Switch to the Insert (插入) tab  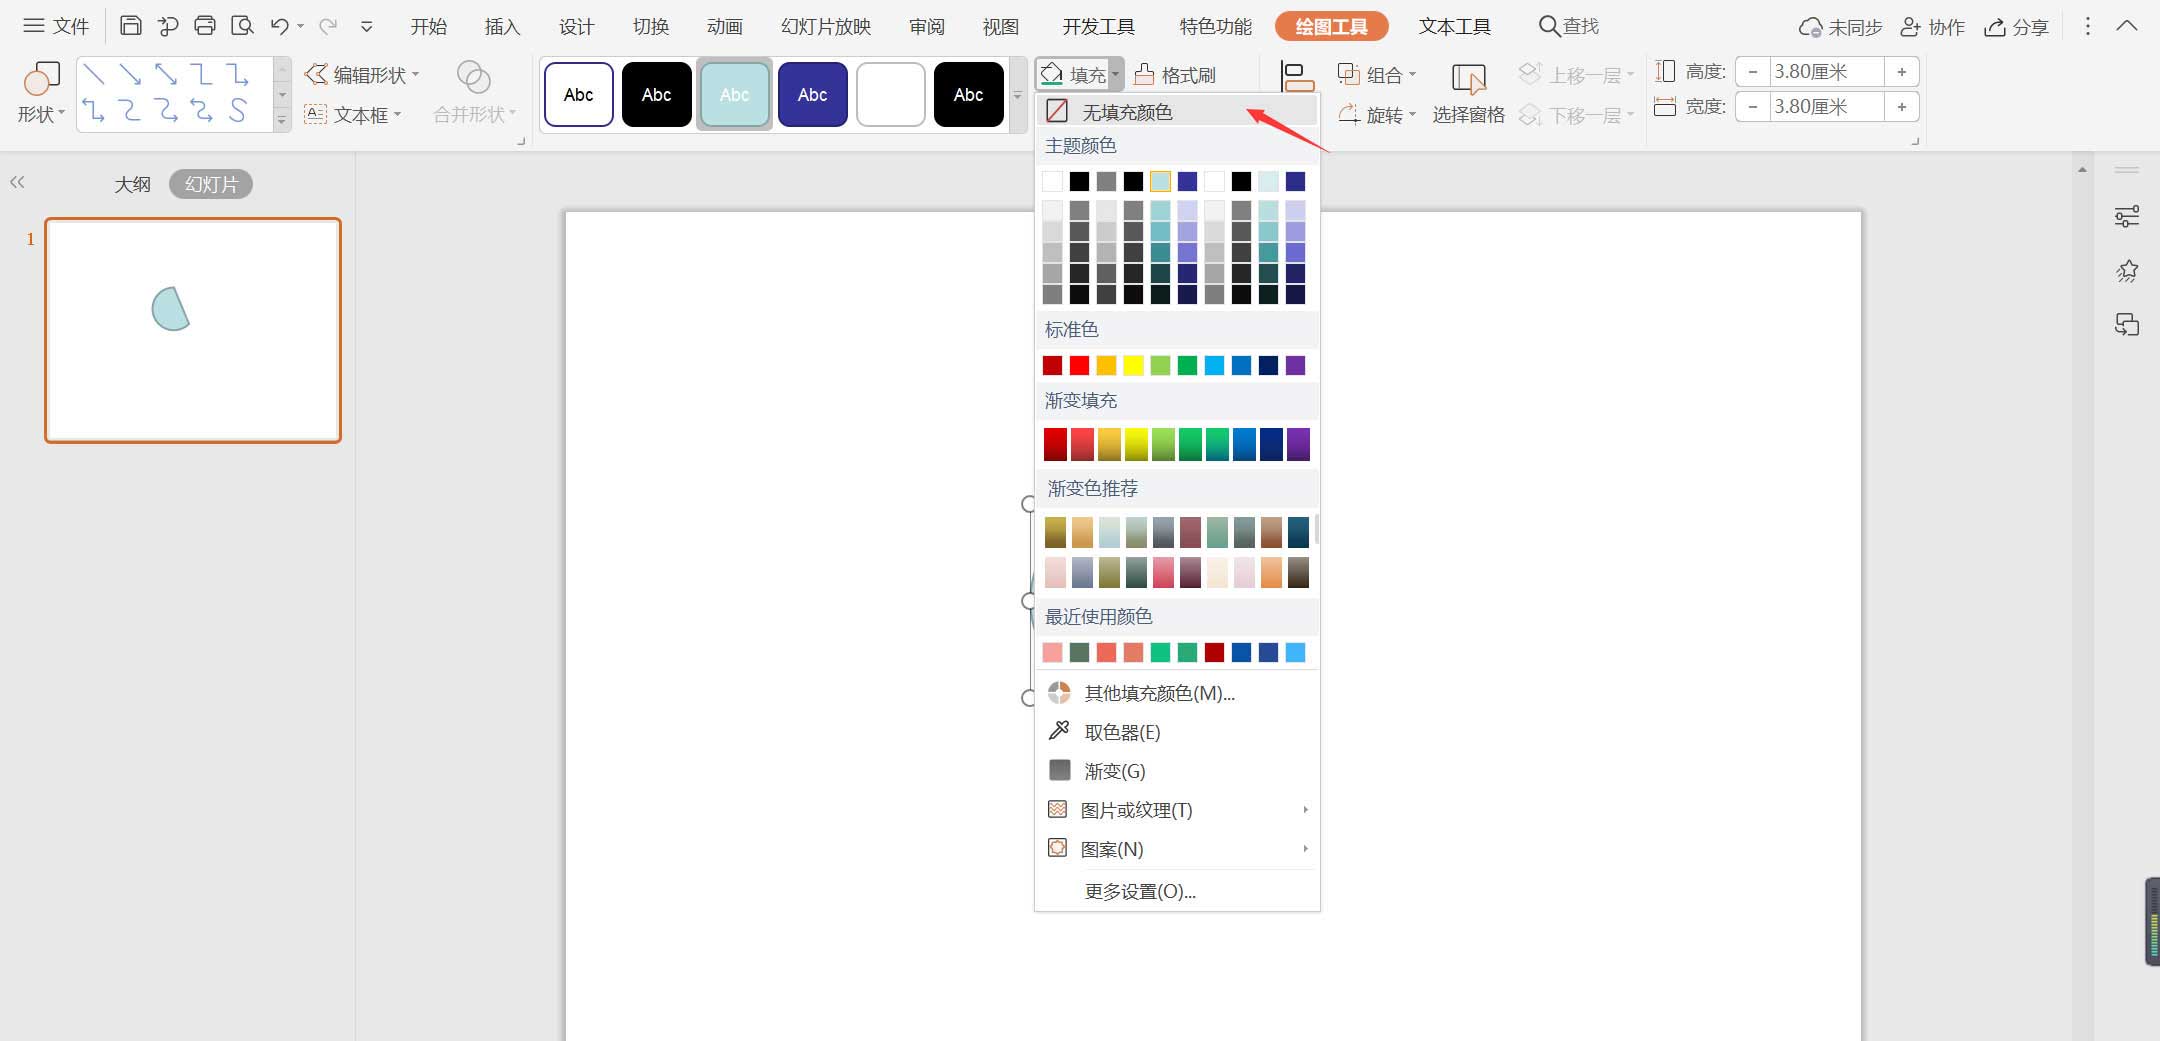pyautogui.click(x=502, y=27)
